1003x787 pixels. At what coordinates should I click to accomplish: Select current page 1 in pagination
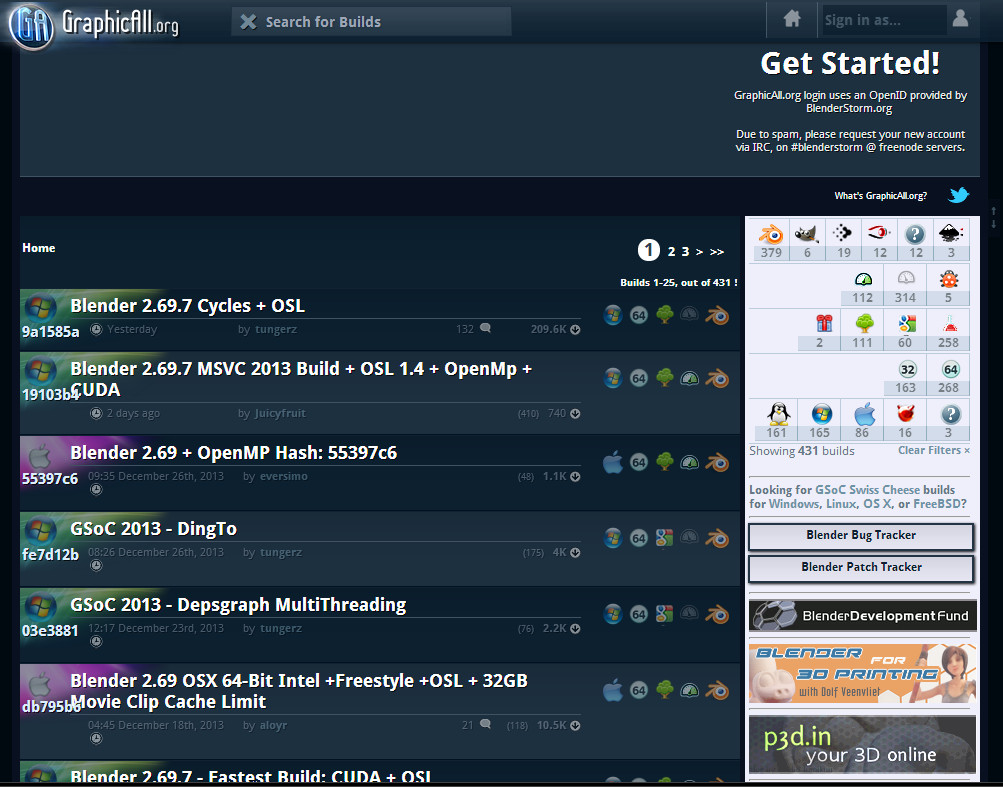click(x=649, y=250)
